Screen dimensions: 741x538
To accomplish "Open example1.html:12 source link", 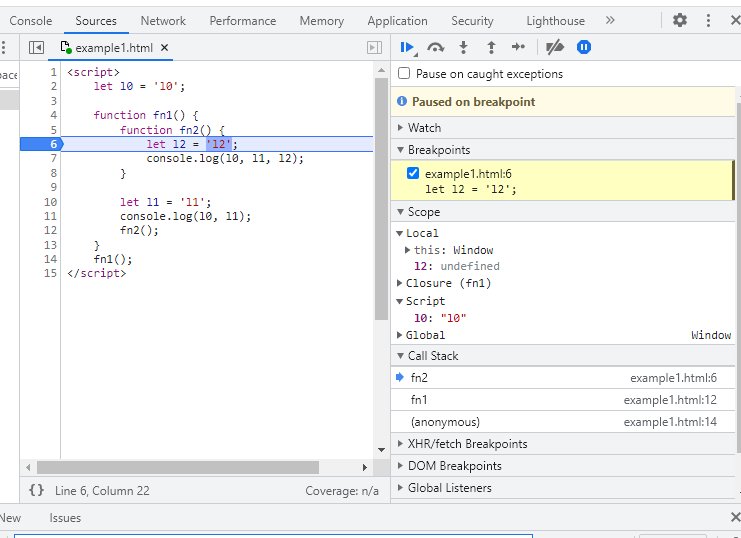I will [x=670, y=400].
